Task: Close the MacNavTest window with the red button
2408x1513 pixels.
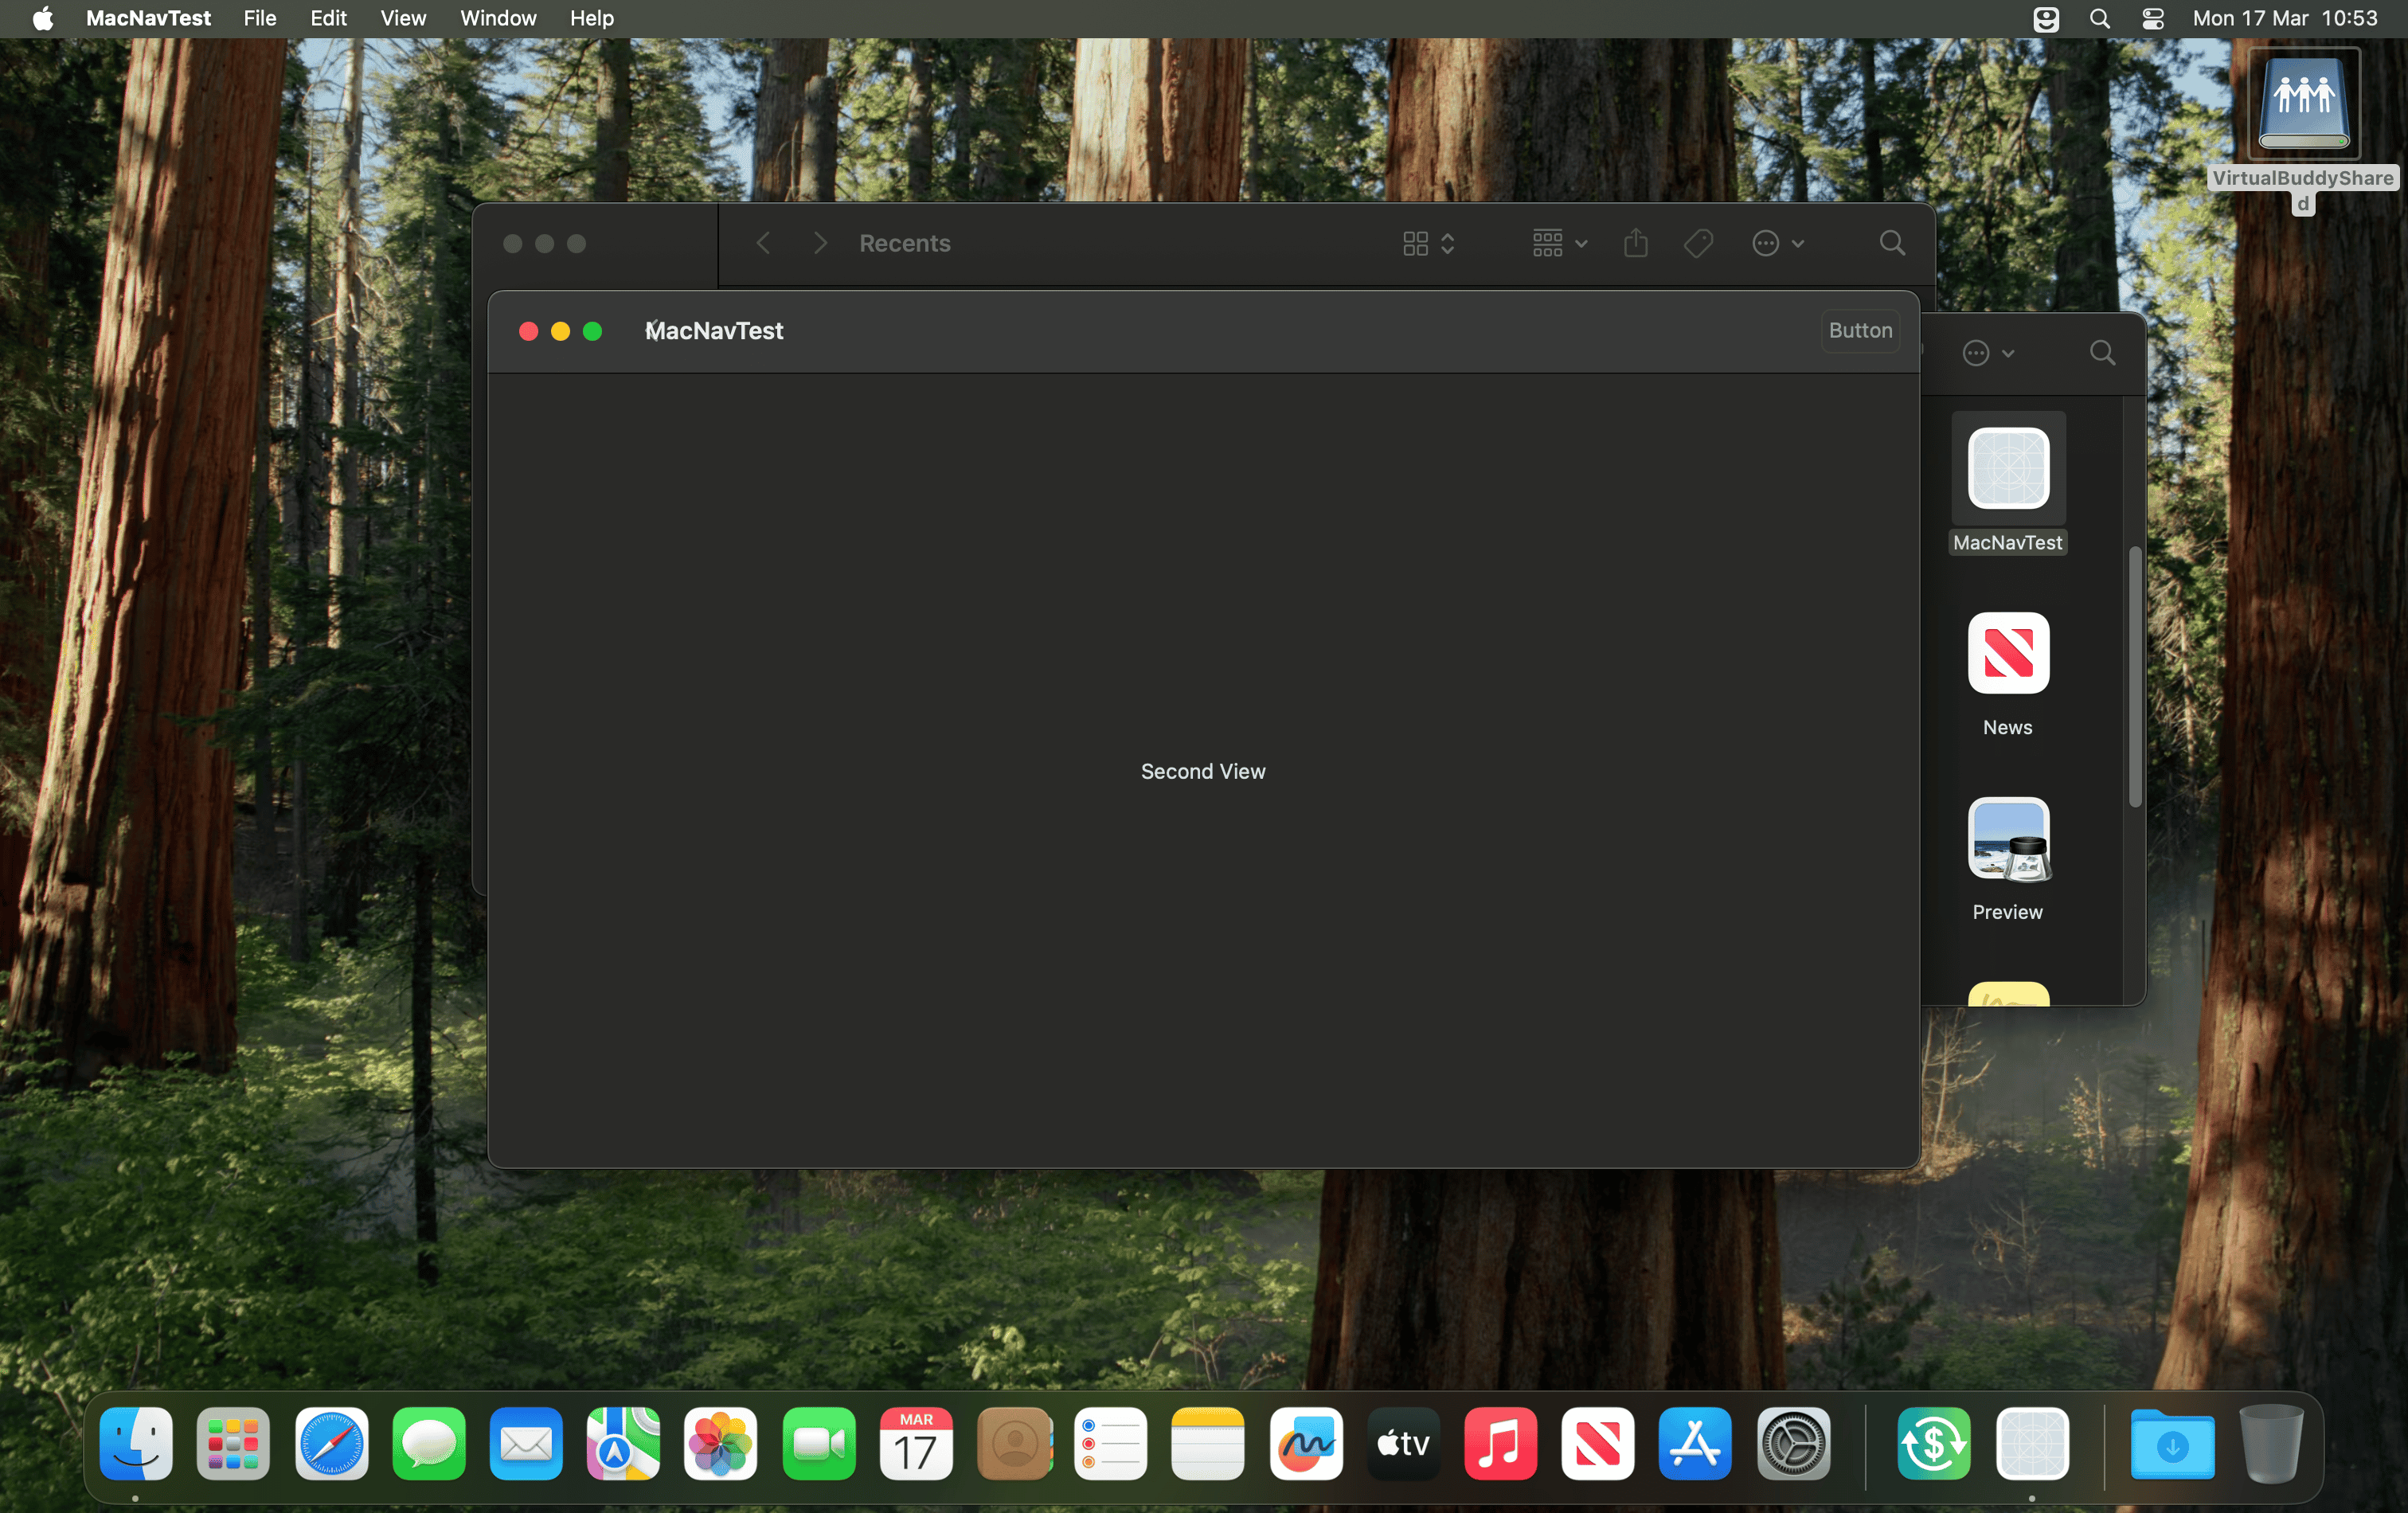Action: (528, 331)
